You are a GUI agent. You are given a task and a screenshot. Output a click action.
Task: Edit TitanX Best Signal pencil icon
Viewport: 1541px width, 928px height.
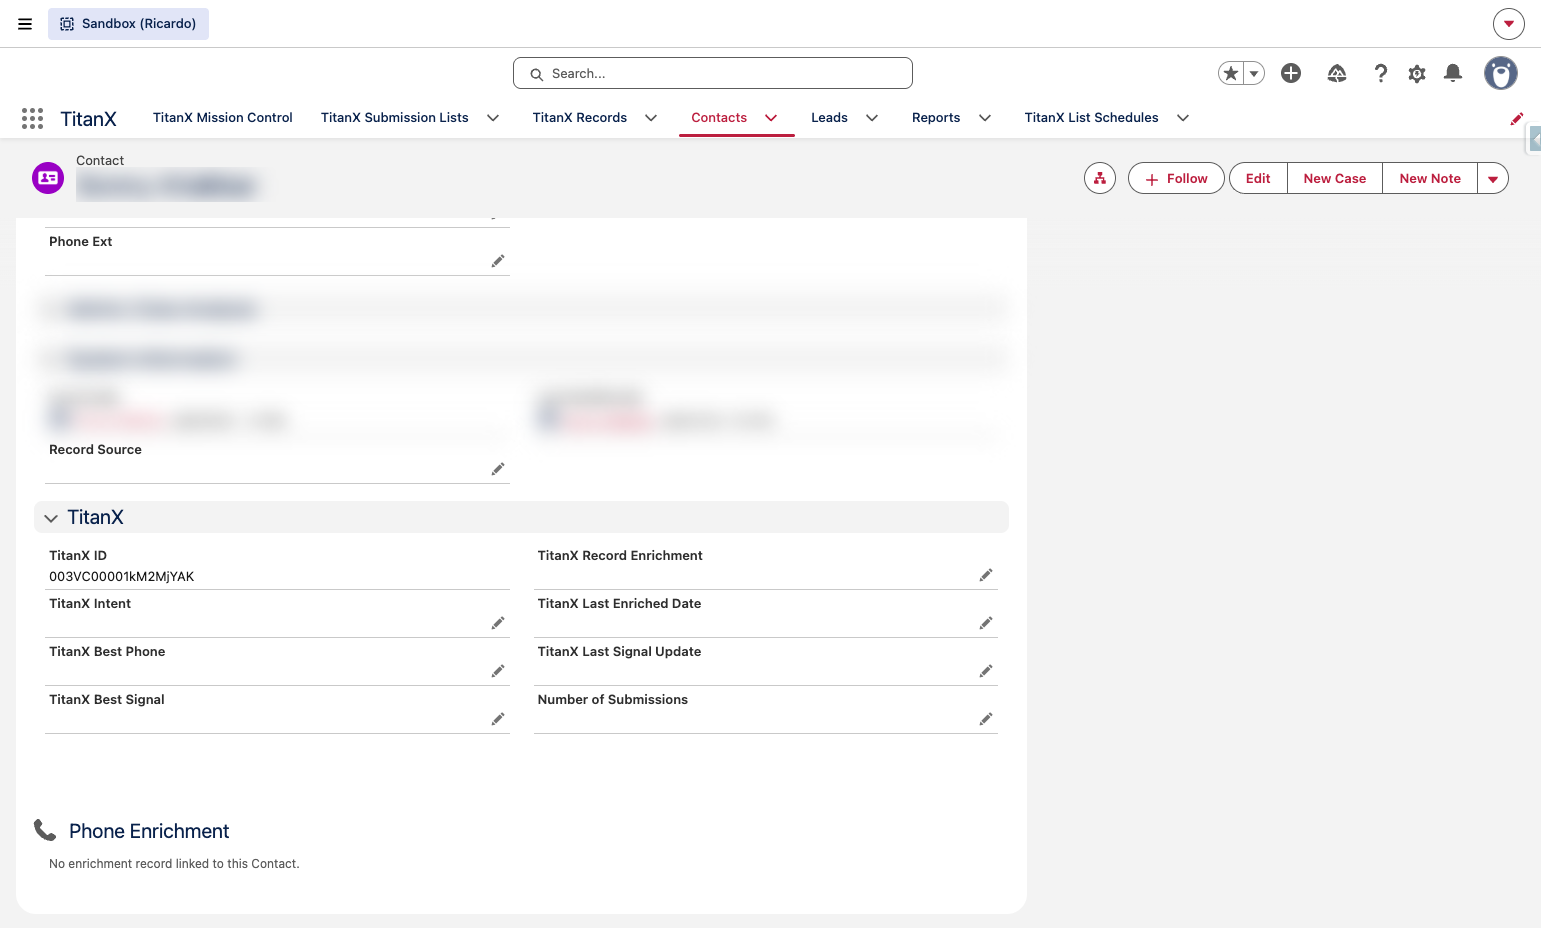(498, 719)
